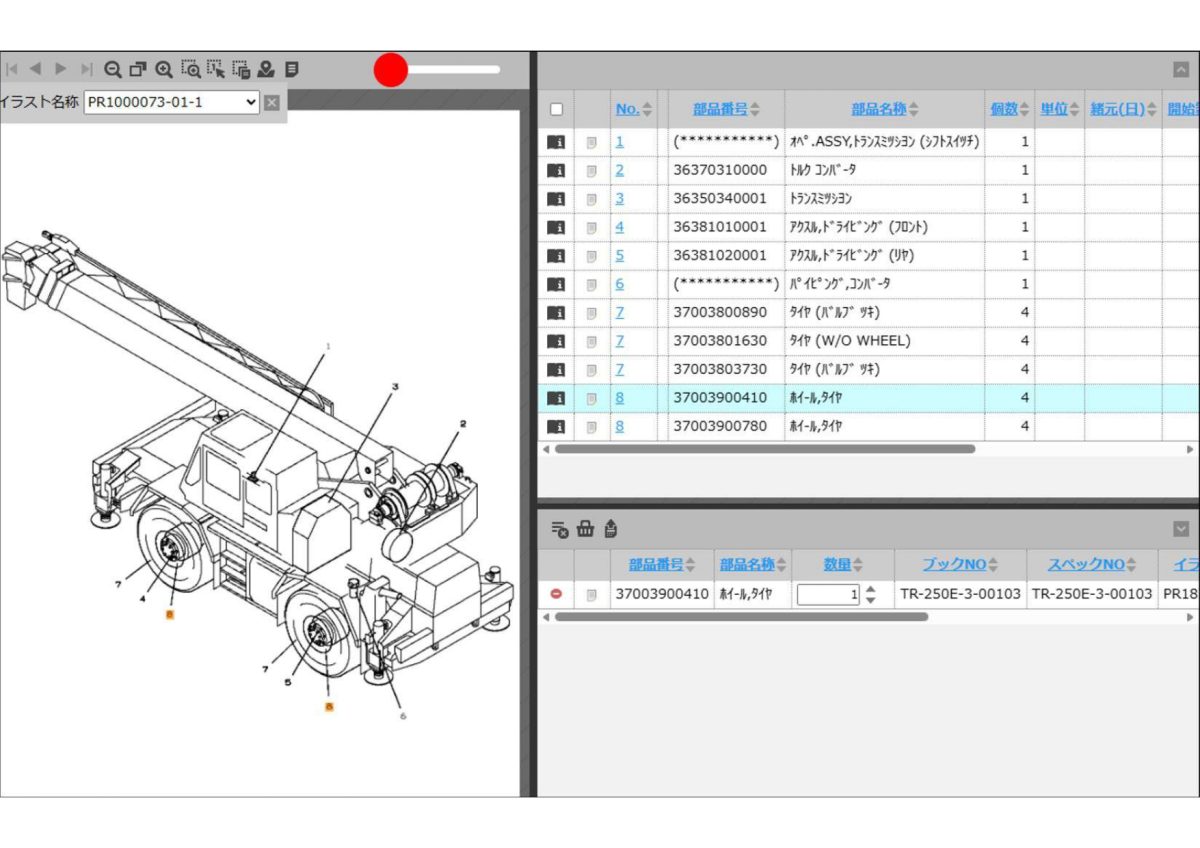Click the parts table horizontal scrollbar
Viewport: 1200px width, 848px height.
(x=765, y=450)
